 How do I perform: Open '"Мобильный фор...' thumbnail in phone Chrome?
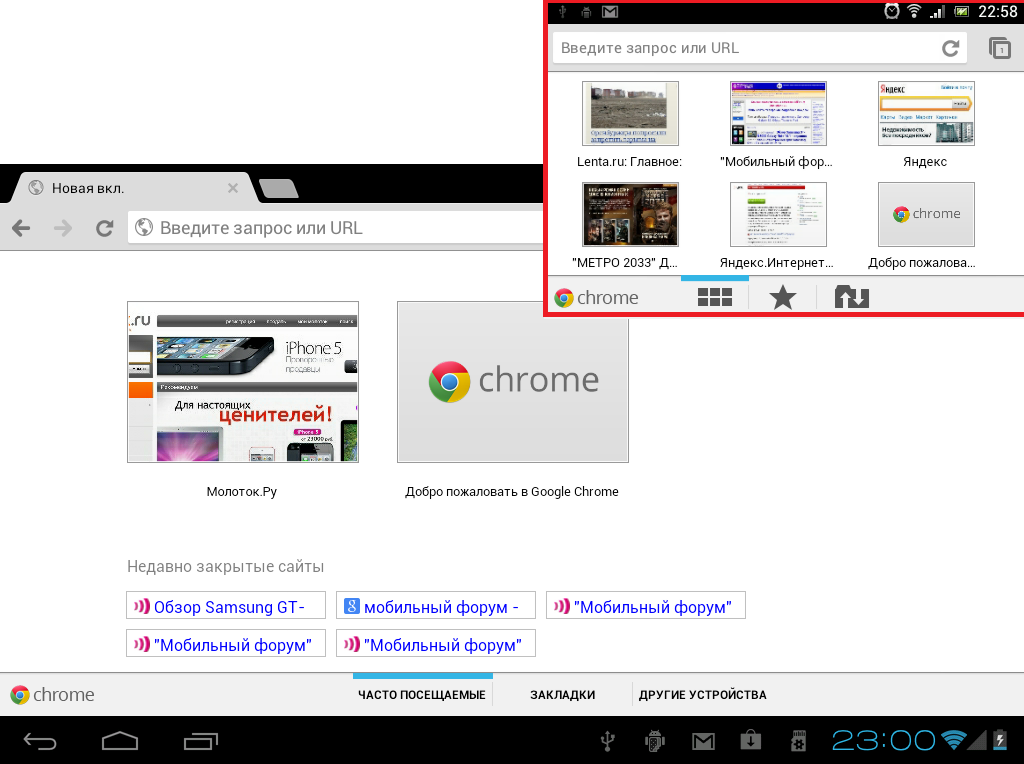(778, 113)
